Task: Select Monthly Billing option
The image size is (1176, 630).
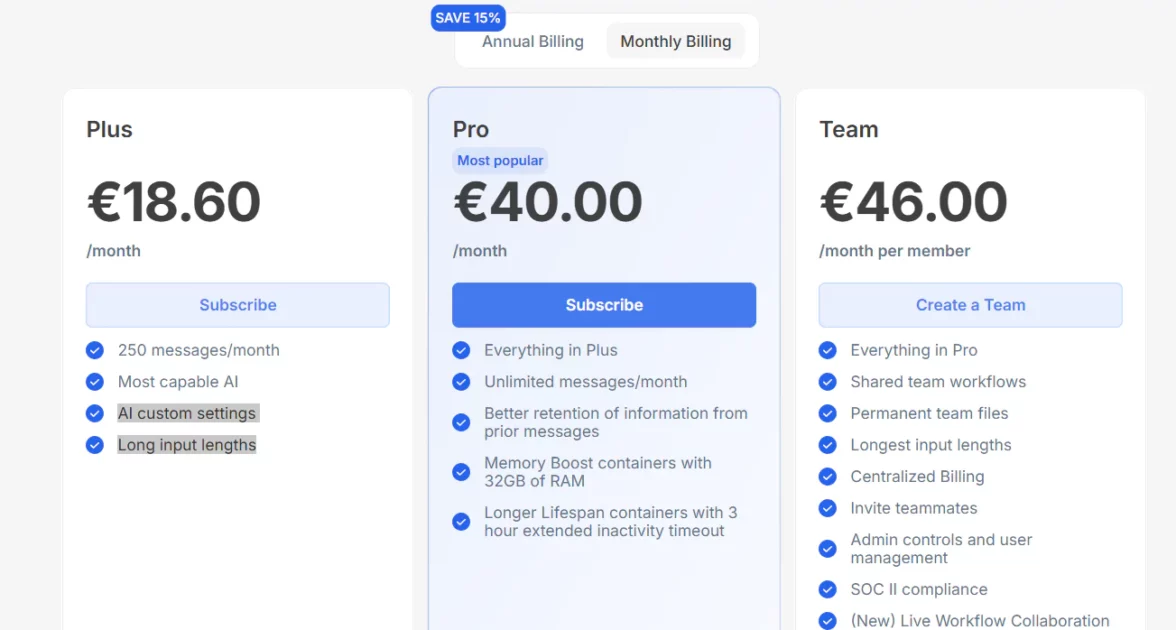Action: pyautogui.click(x=675, y=42)
